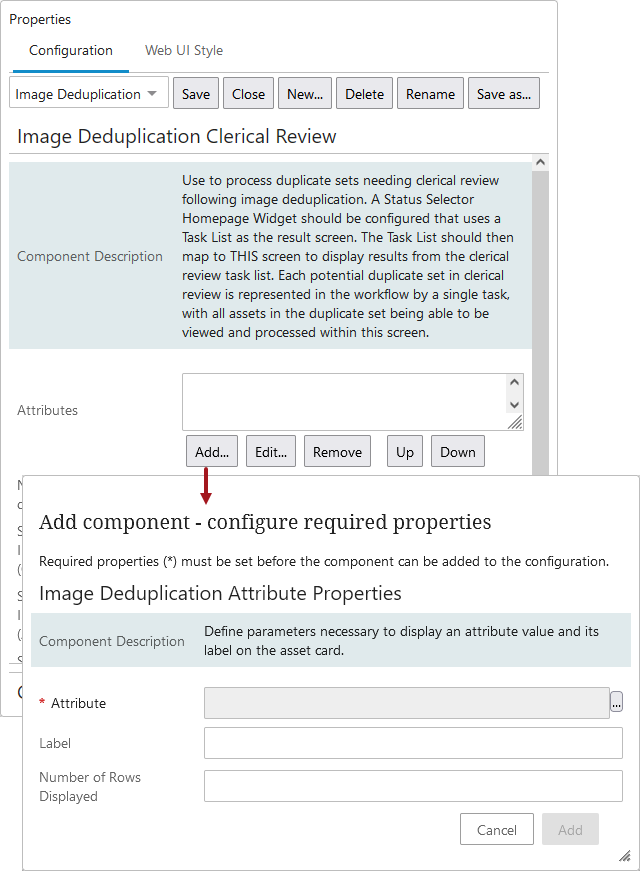This screenshot has height=871, width=640.
Task: Move attribute Down in list
Action: 458,452
